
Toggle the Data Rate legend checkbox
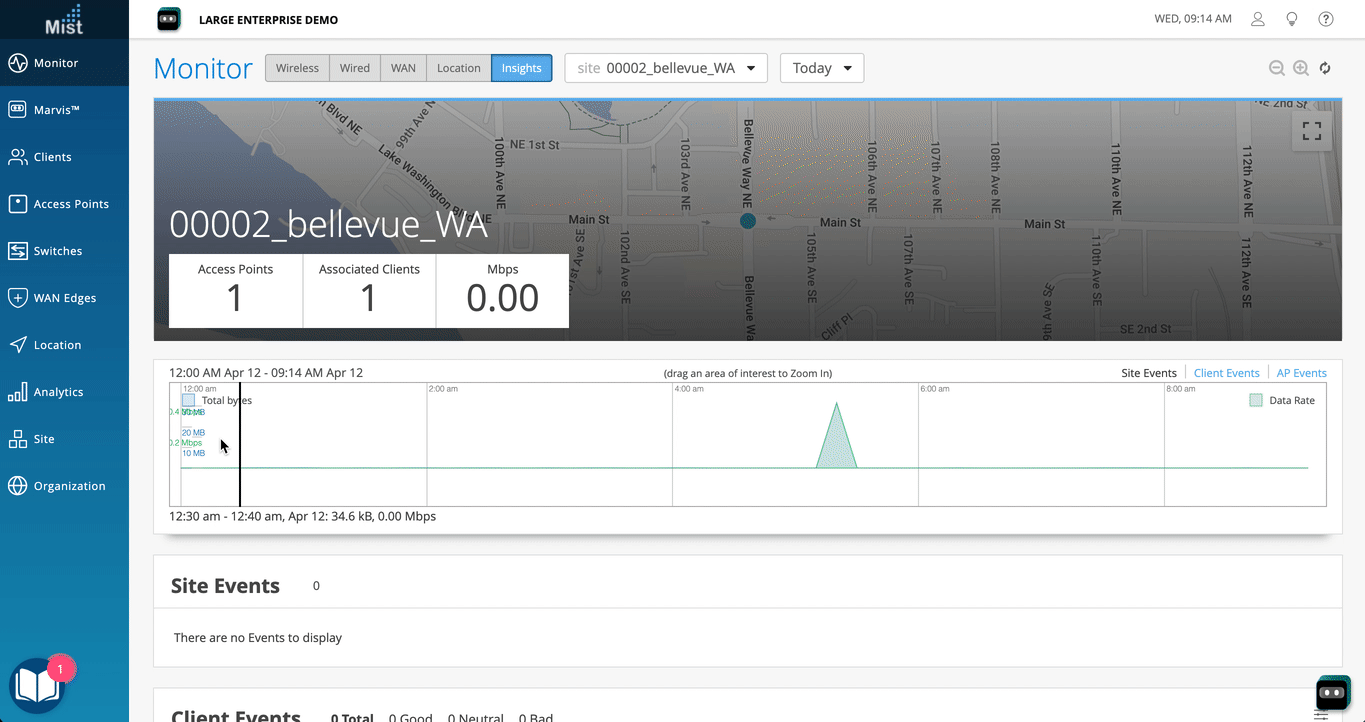click(x=1256, y=400)
